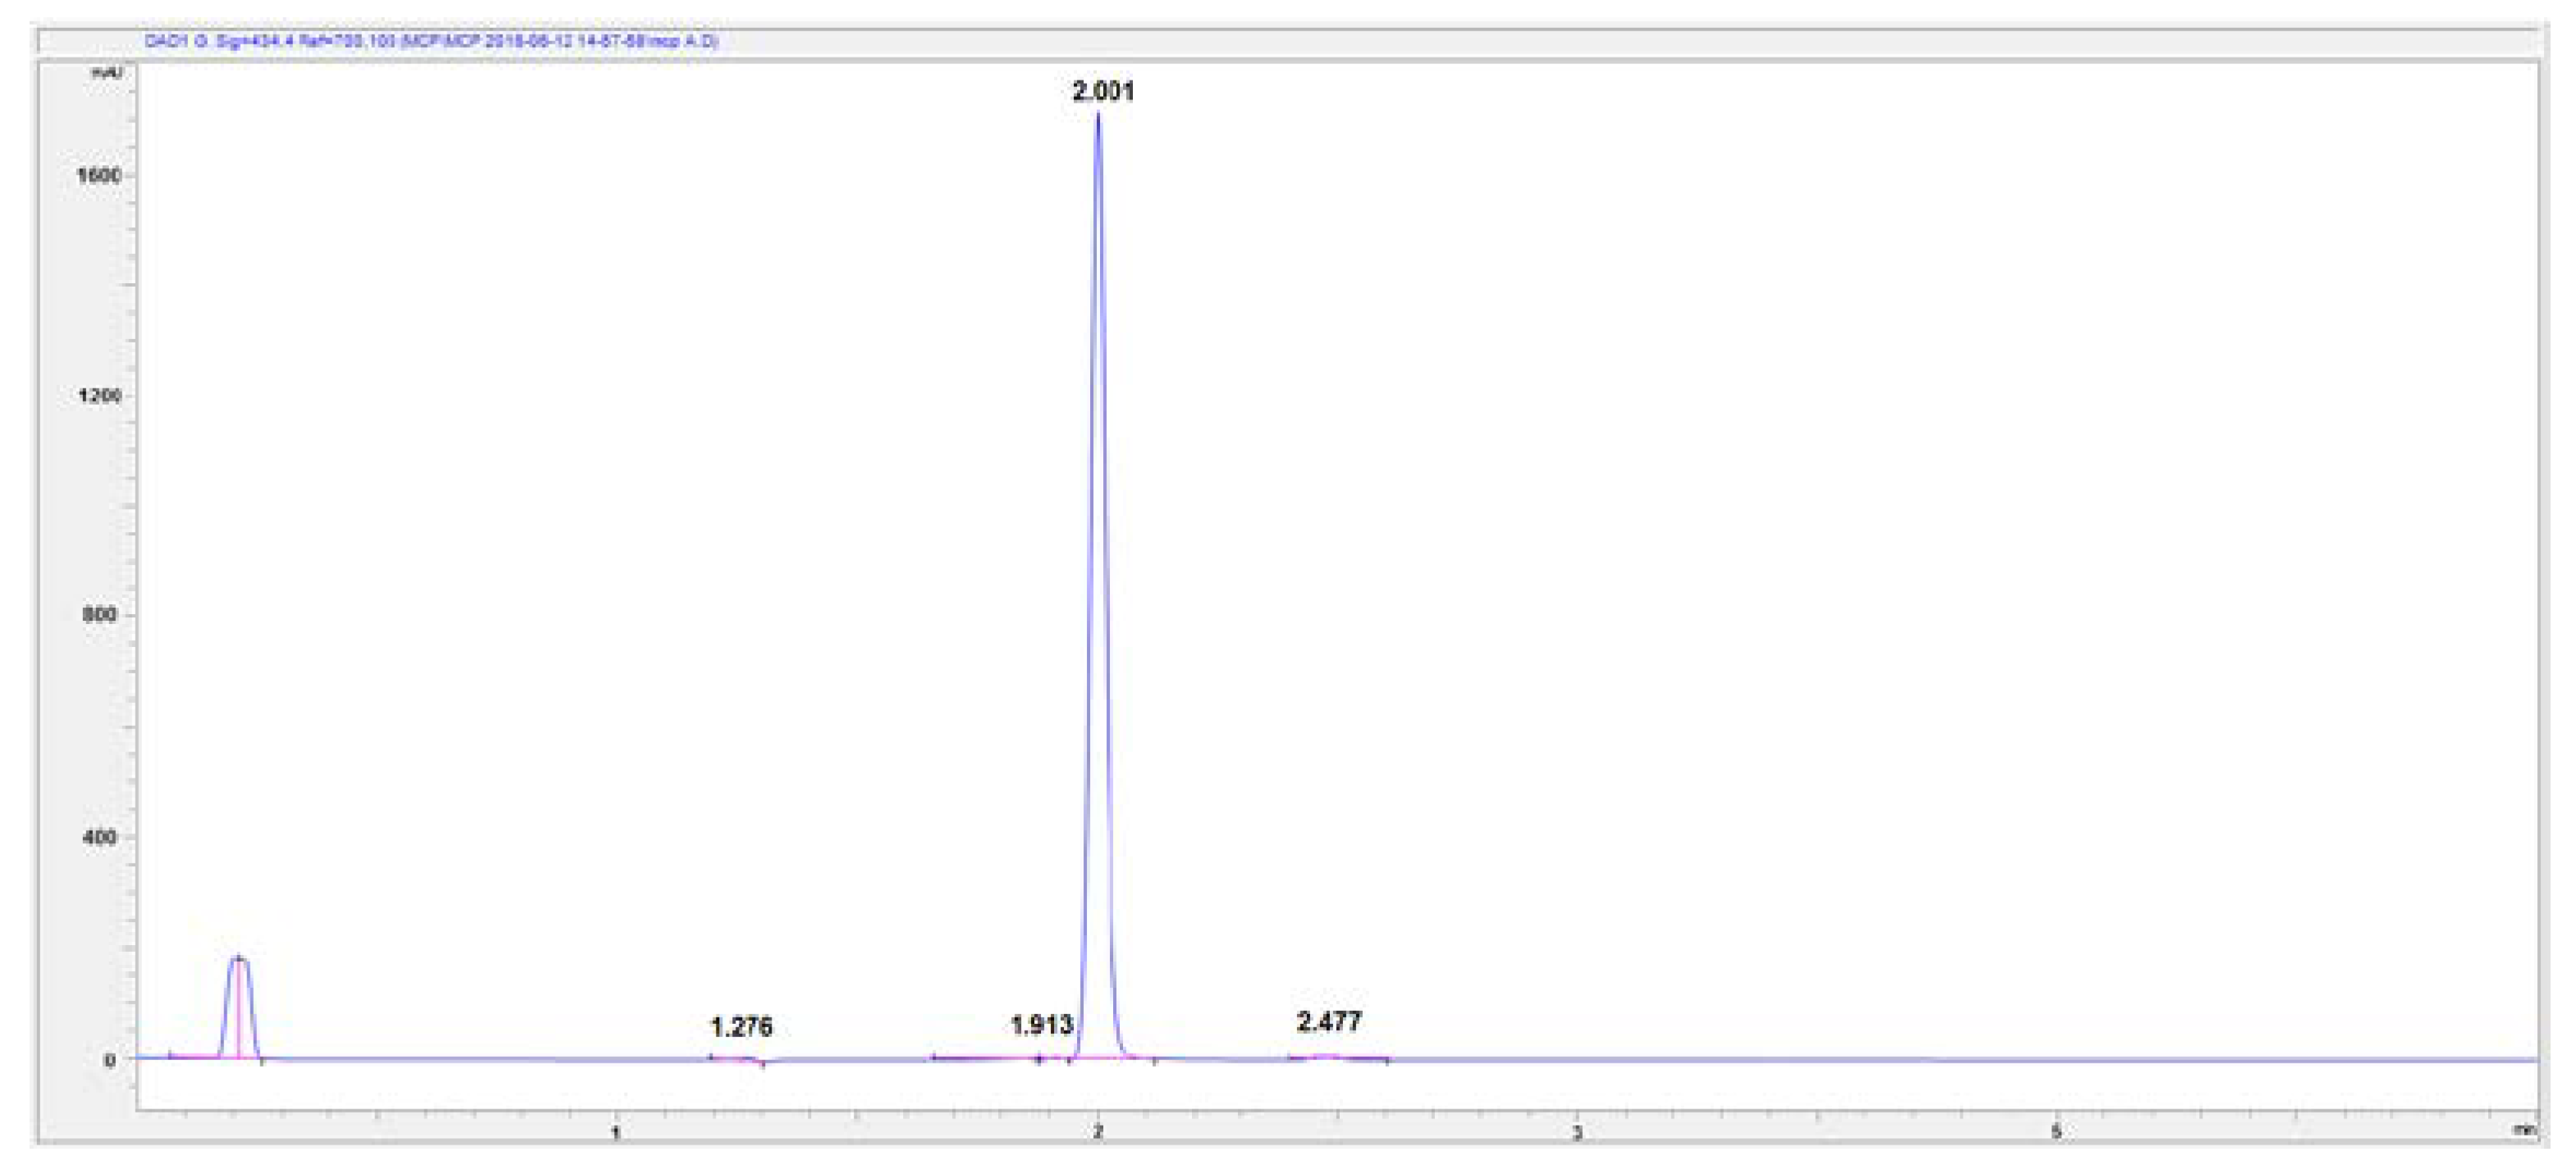The height and width of the screenshot is (1175, 2576).
Task: Click the 5 minute x-axis tick label
Action: coord(2056,1132)
